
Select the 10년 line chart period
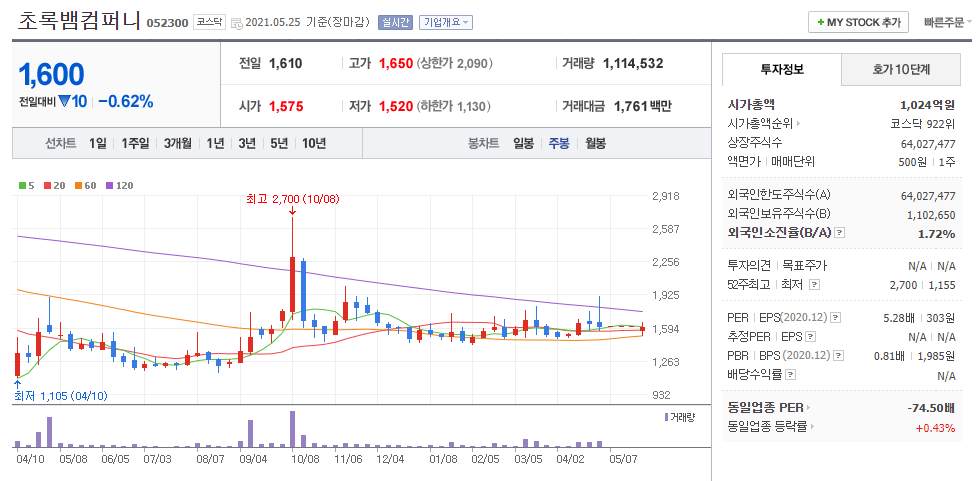pos(314,143)
